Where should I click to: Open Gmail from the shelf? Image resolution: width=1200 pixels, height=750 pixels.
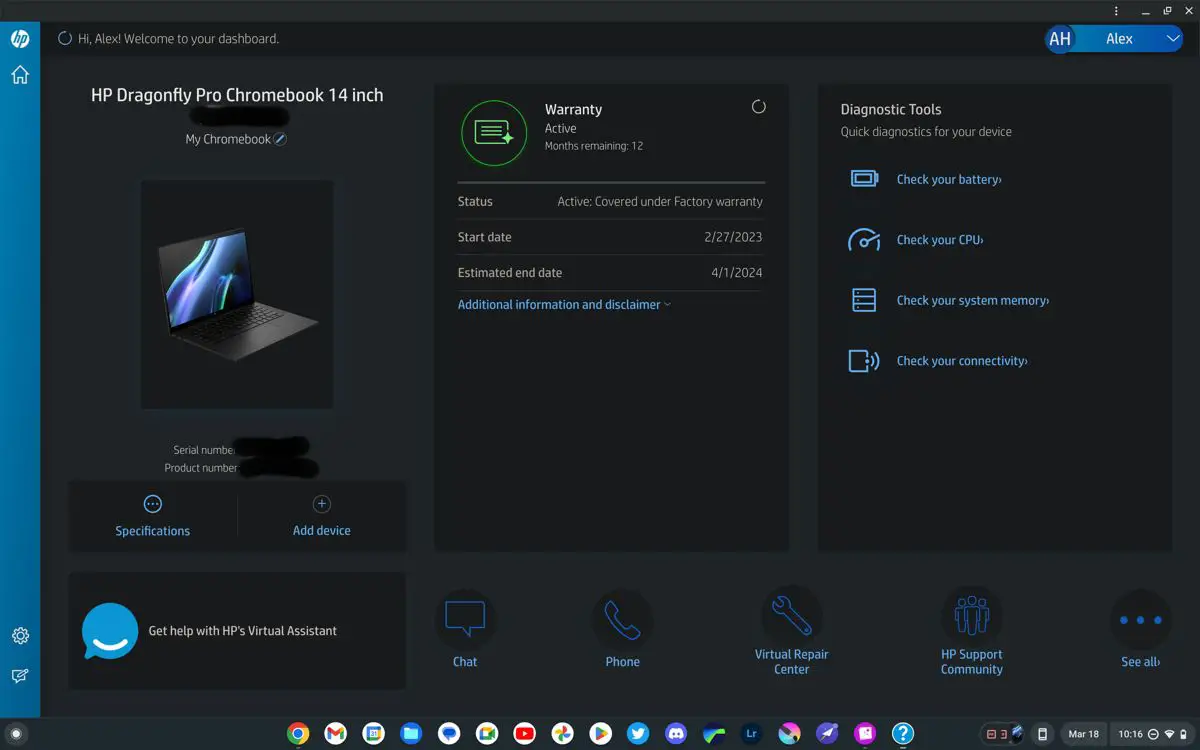pos(335,734)
